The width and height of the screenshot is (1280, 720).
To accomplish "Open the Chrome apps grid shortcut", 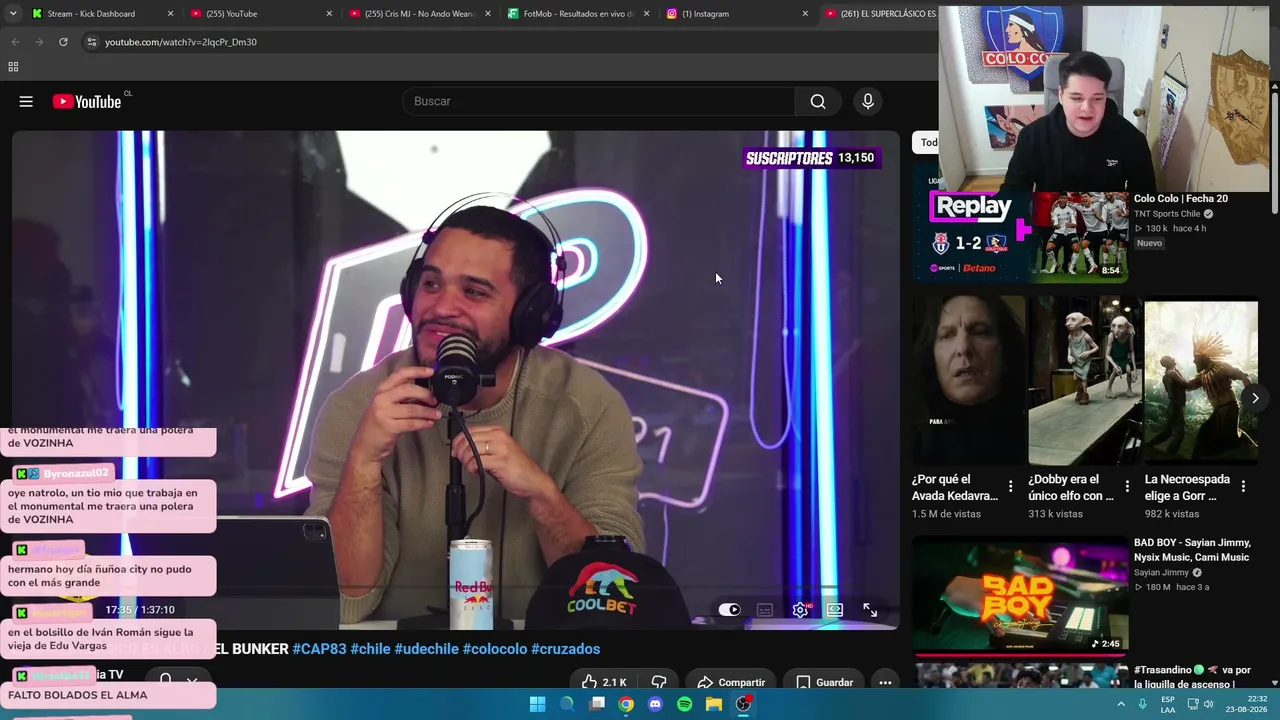I will click(x=13, y=67).
